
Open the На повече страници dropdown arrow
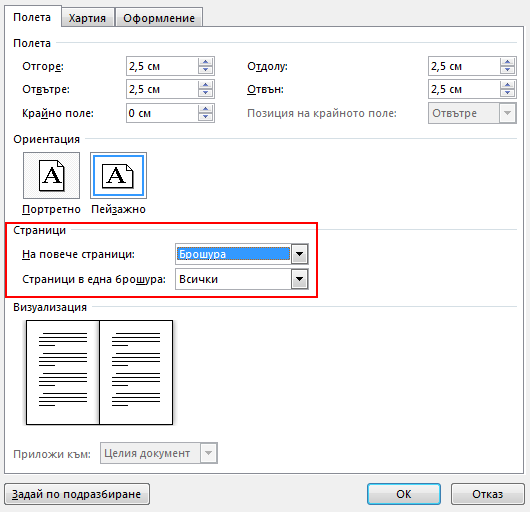point(299,254)
